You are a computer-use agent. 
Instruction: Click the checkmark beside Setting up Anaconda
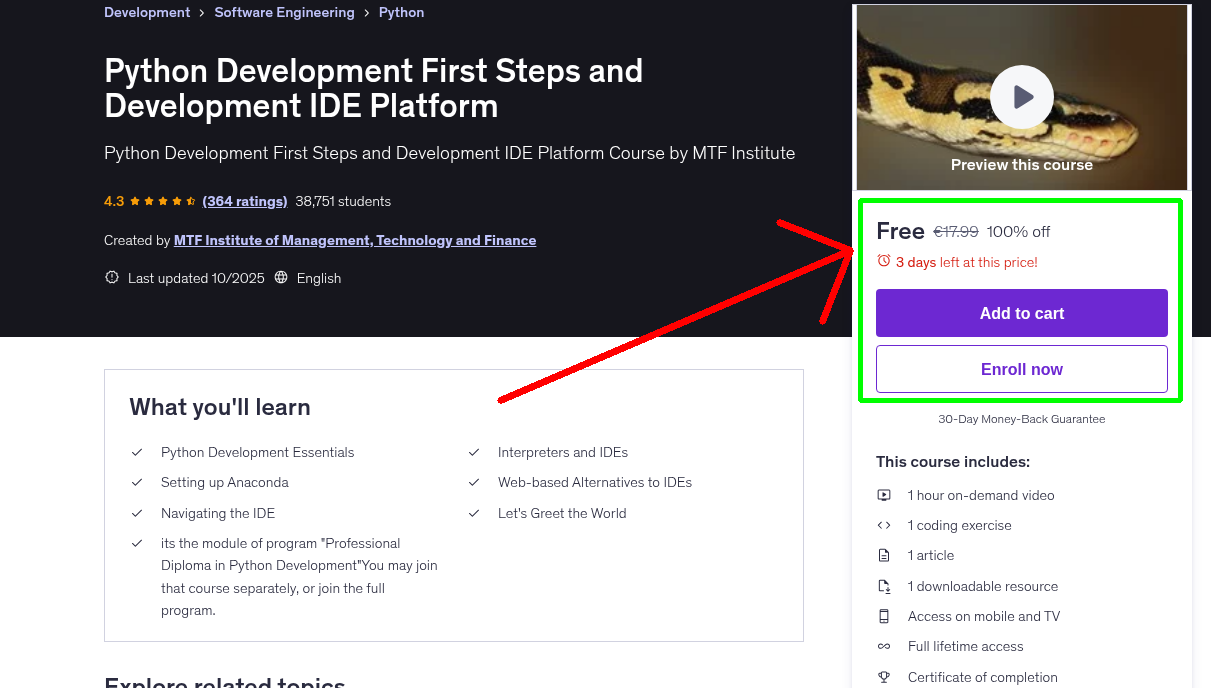(137, 482)
